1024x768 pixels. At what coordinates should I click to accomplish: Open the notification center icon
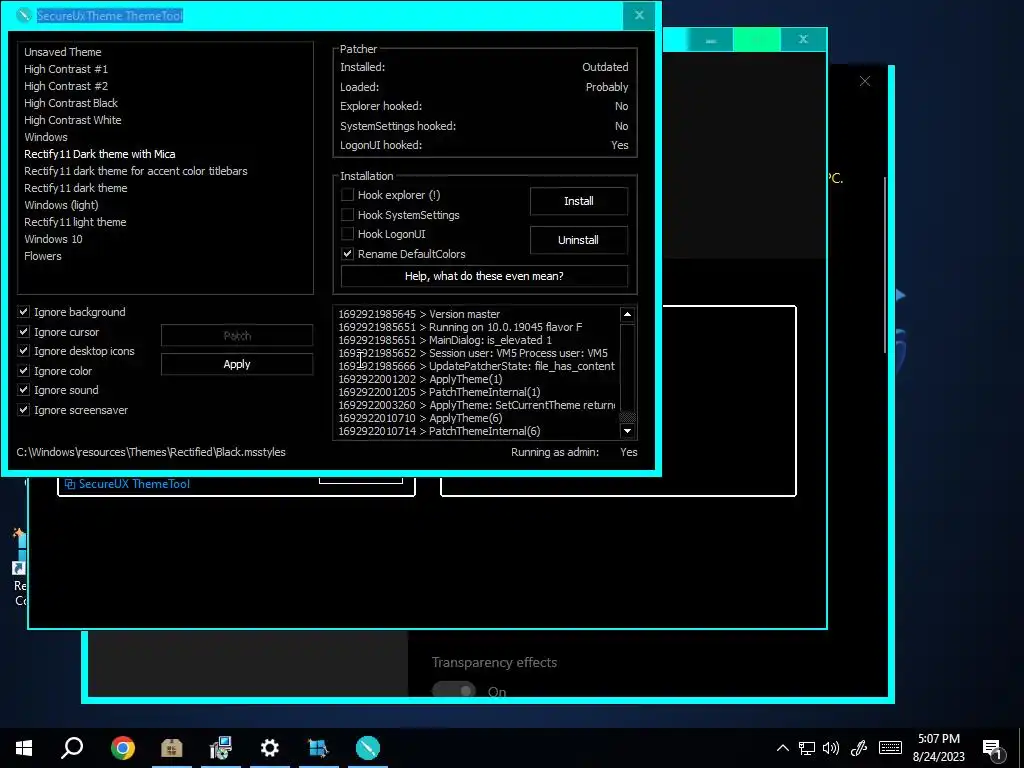click(x=993, y=748)
